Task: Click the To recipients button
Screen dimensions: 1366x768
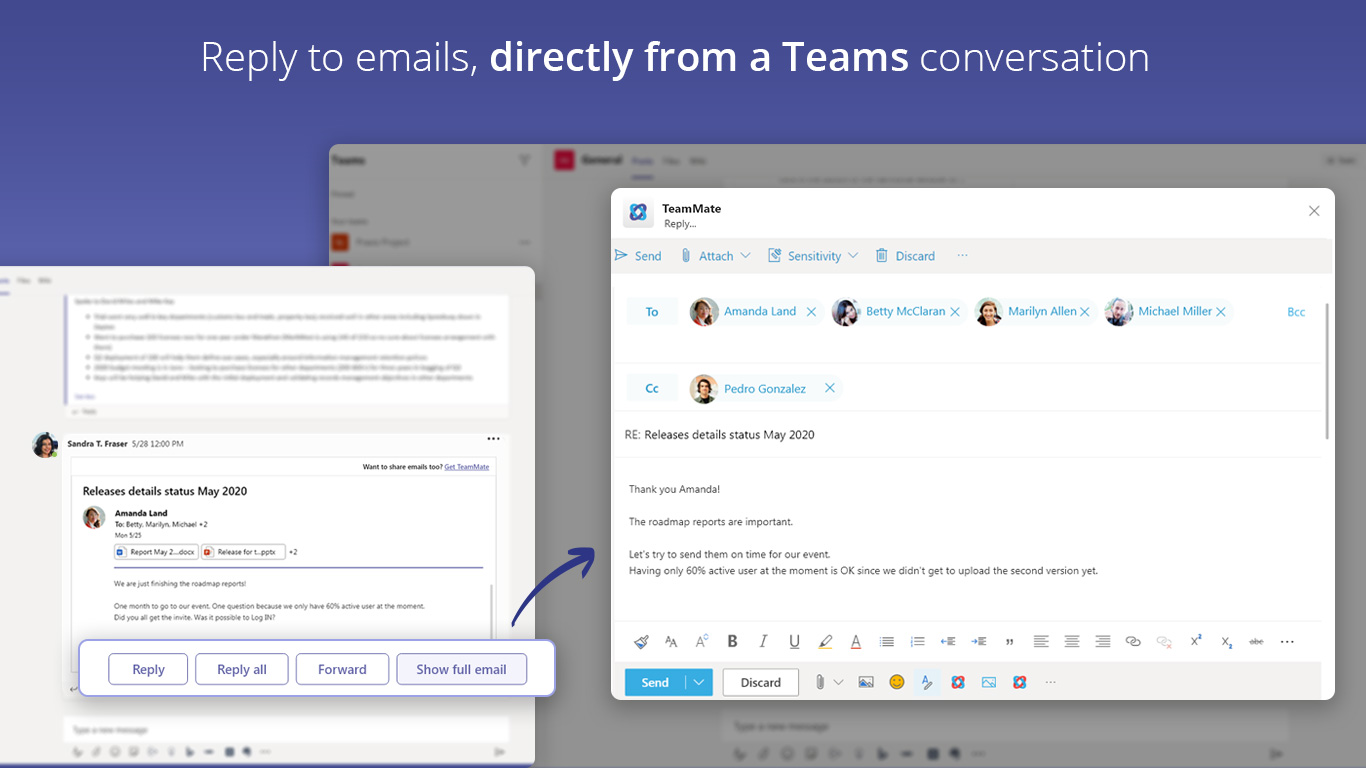Action: (x=652, y=312)
